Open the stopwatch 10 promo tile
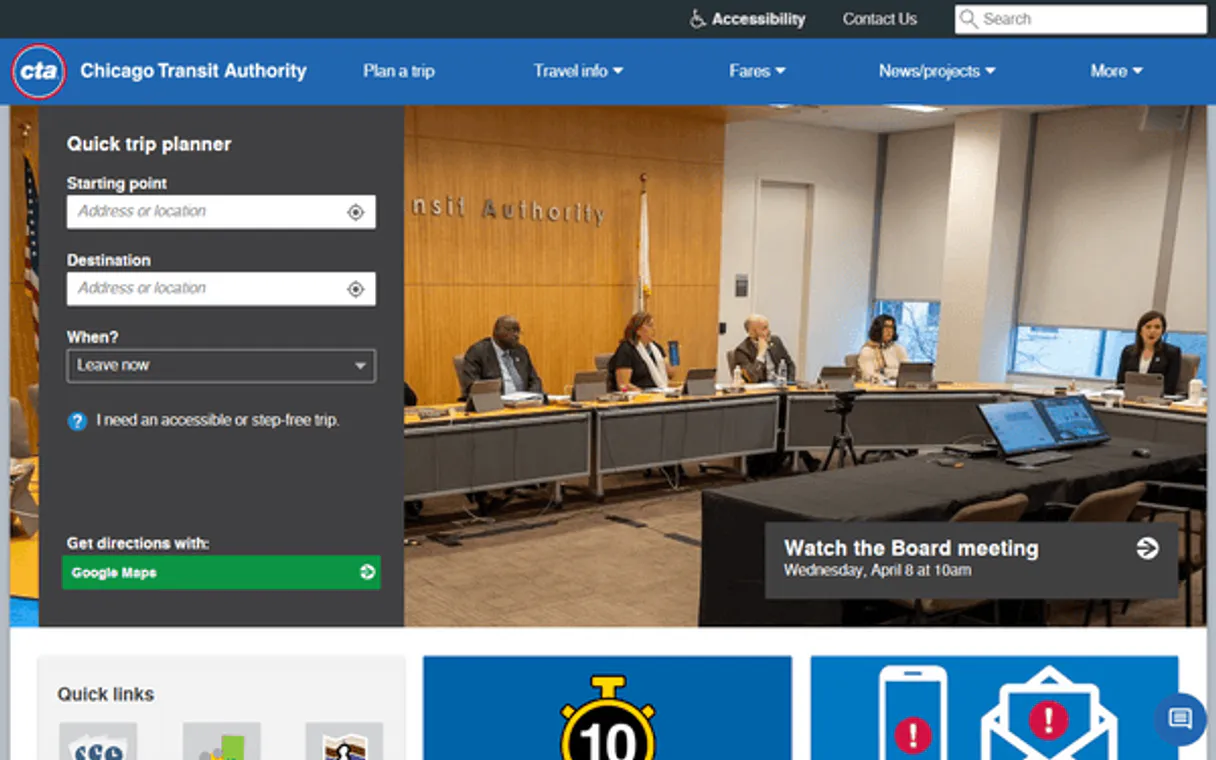This screenshot has width=1216, height=760. coord(607,708)
